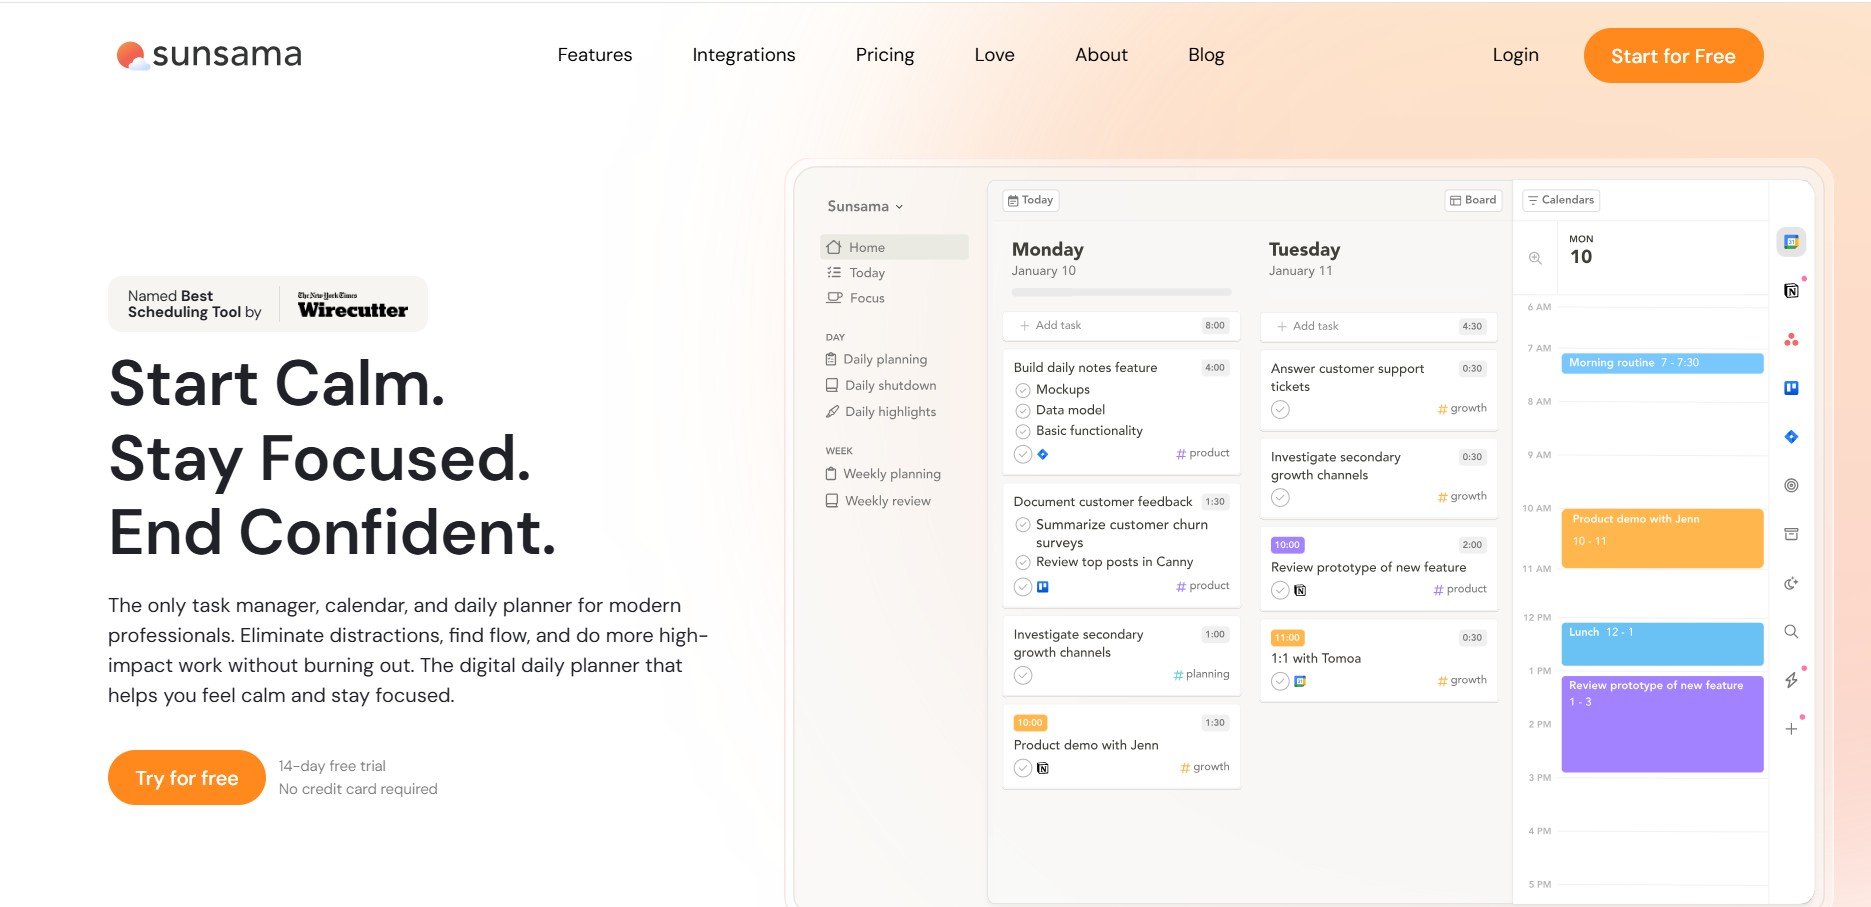
Task: Complete Monday's Product demo with Jenn task
Action: point(1023,768)
